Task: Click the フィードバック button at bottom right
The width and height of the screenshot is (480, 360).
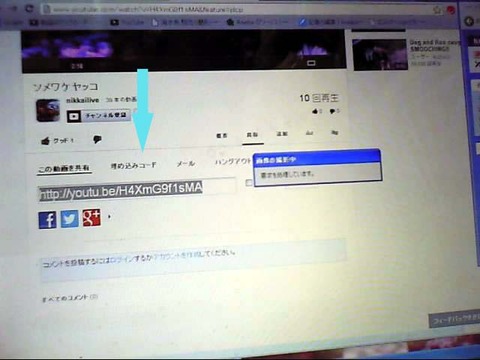Action: [454, 319]
